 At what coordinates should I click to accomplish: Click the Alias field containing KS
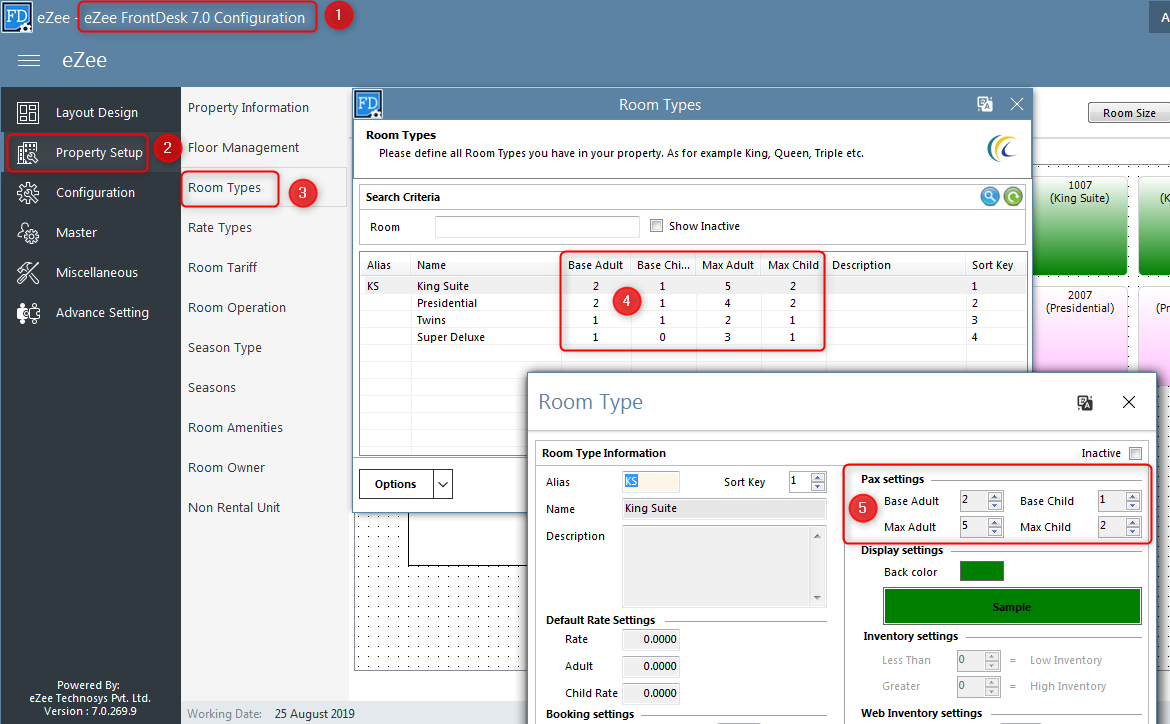tap(651, 481)
